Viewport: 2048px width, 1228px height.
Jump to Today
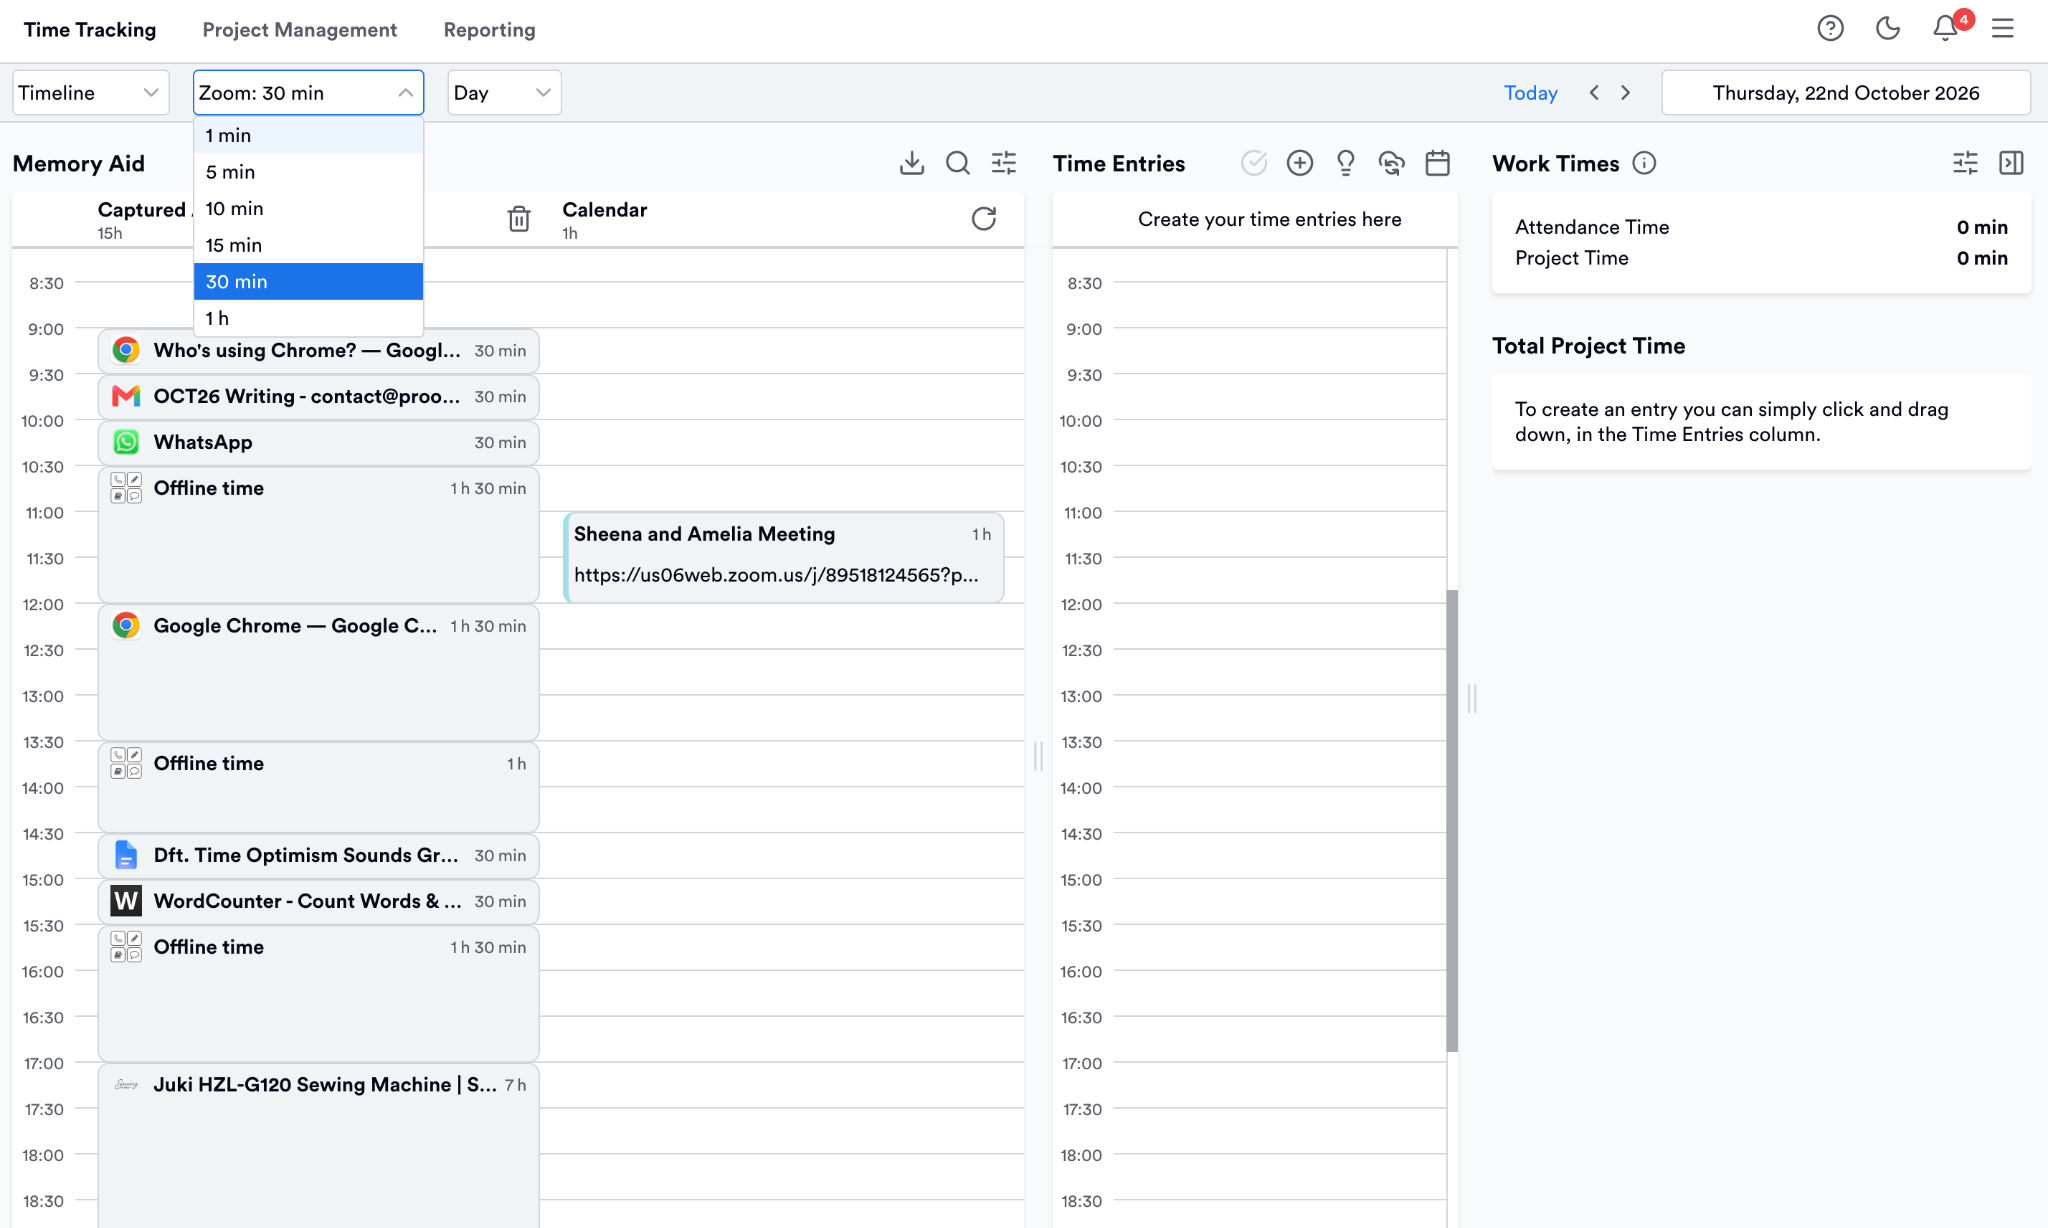[x=1530, y=92]
